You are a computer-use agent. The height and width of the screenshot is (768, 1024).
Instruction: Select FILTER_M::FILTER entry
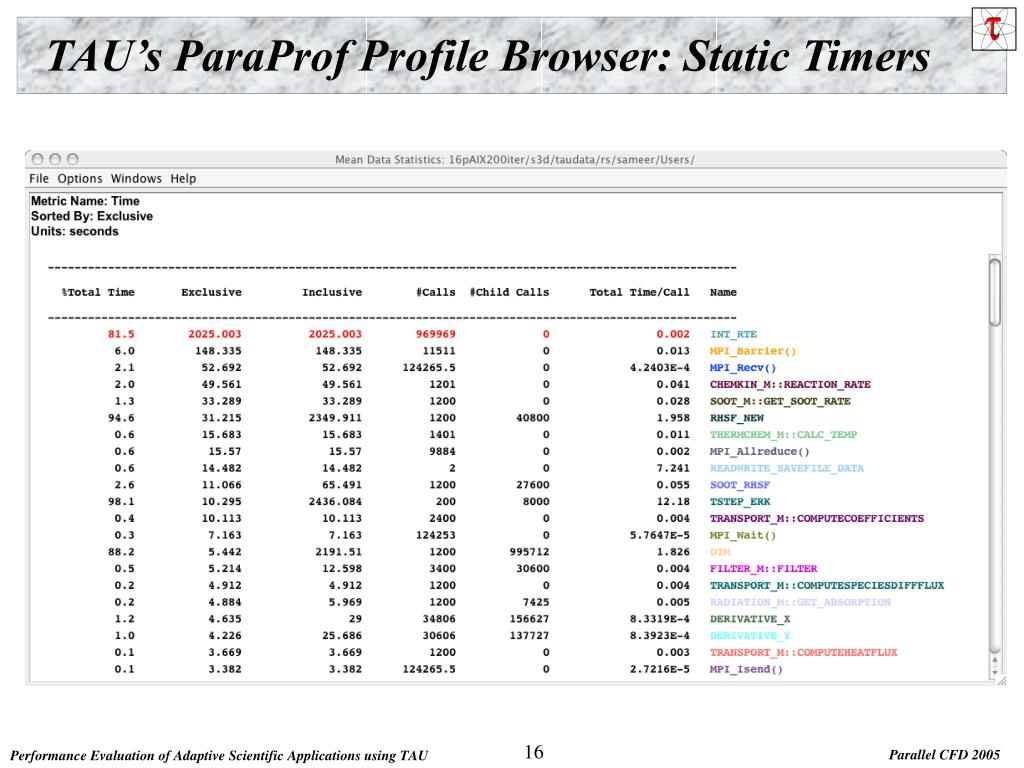tap(763, 569)
